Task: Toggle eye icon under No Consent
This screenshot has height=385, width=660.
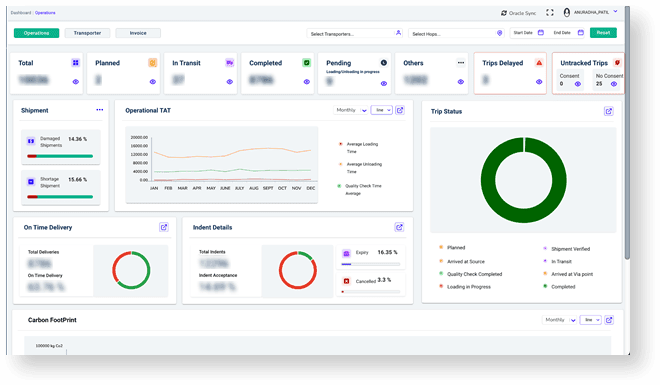Action: point(614,84)
